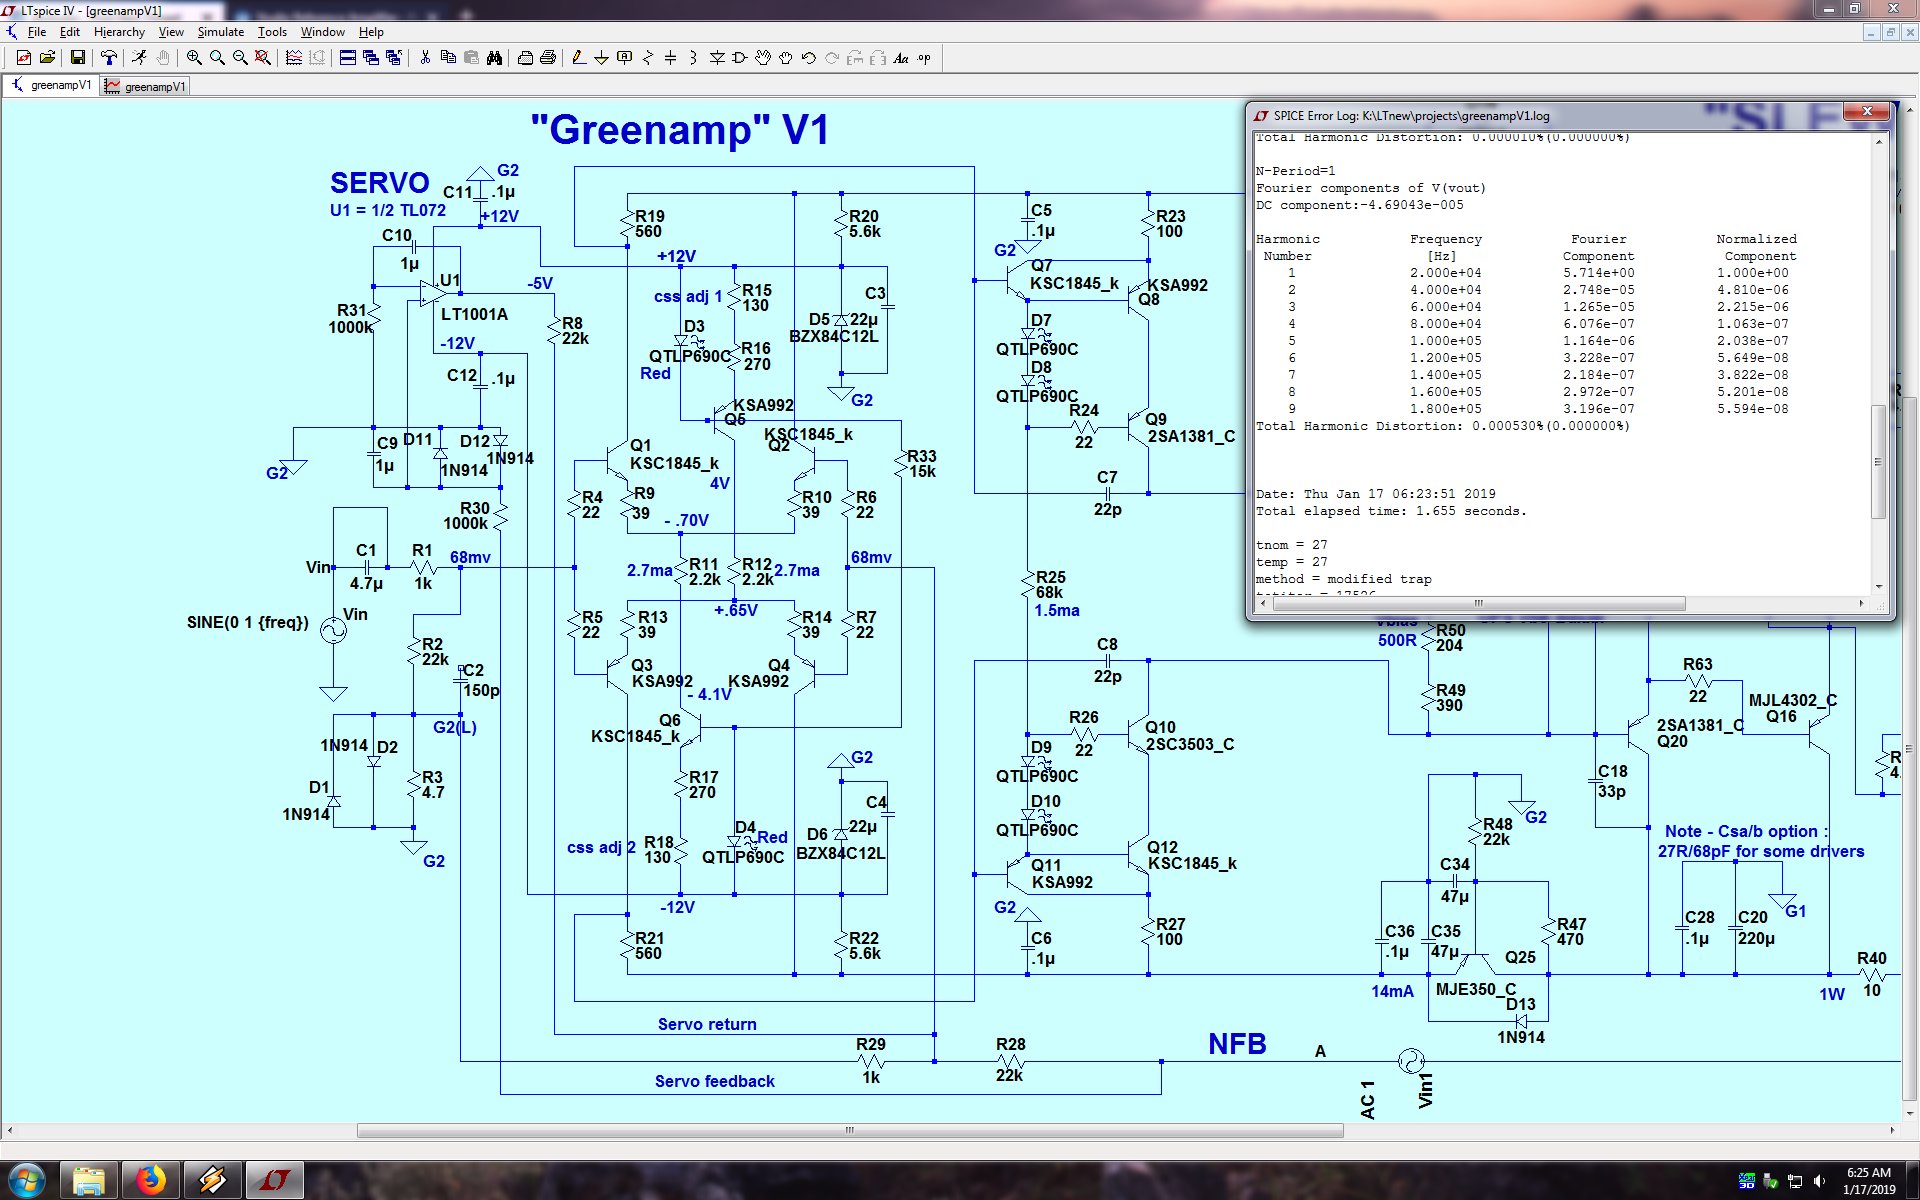Click the schematic horizontal scrollbar thumb
The image size is (1920, 1200).
point(850,1131)
